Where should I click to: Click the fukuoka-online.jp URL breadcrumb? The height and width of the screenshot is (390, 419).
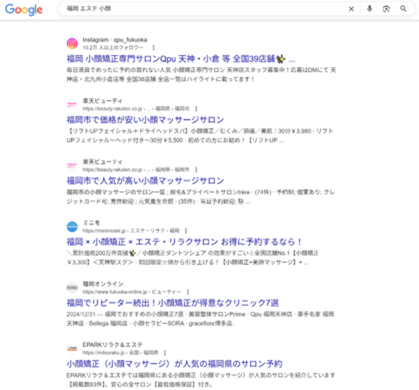[x=132, y=292]
